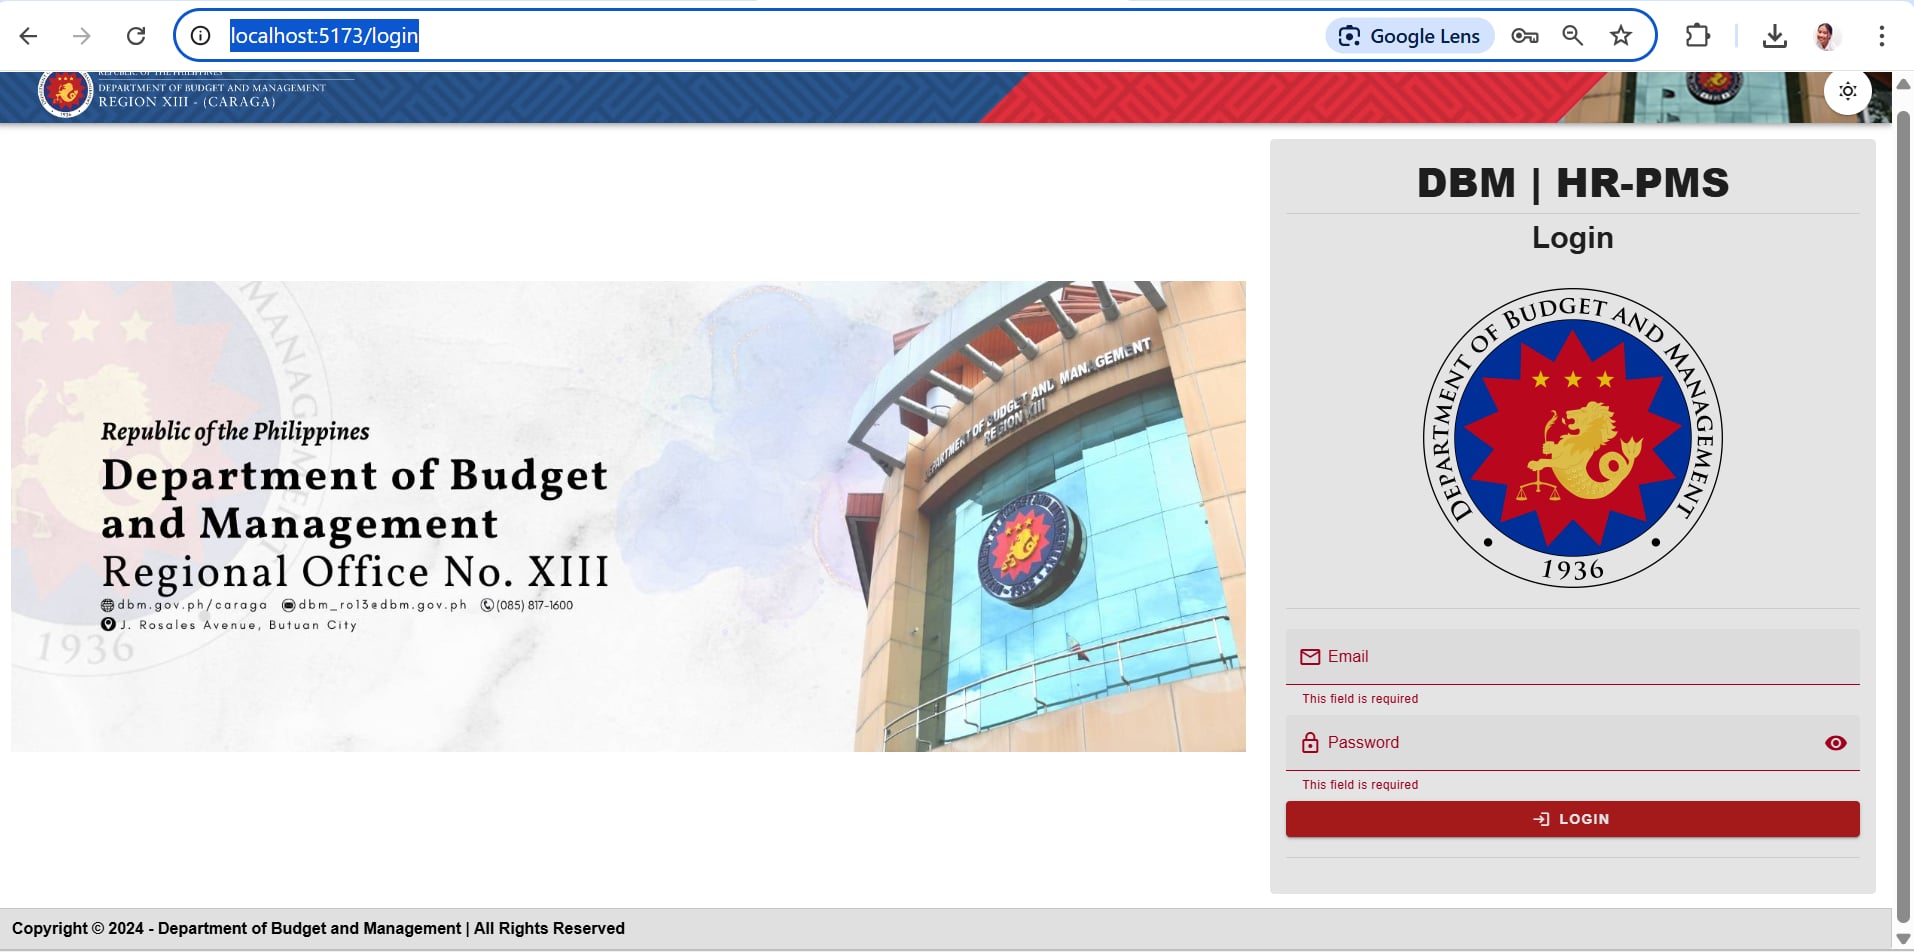
Task: Open saved passwords key icon
Action: tap(1524, 36)
